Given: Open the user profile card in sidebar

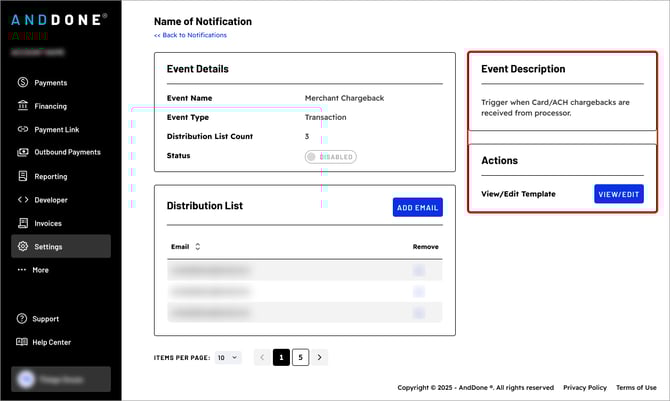Looking at the screenshot, I should [x=61, y=379].
